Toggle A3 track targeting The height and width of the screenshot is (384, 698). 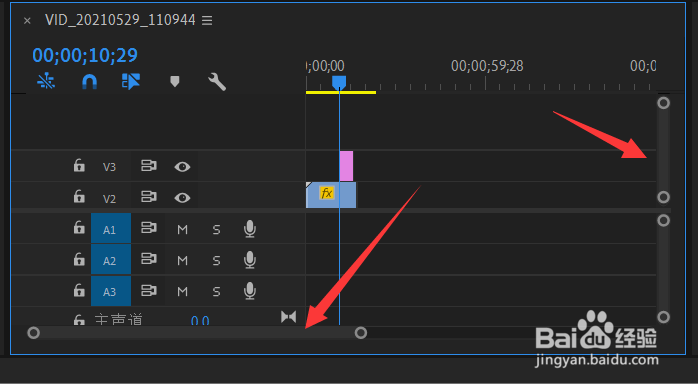click(111, 291)
